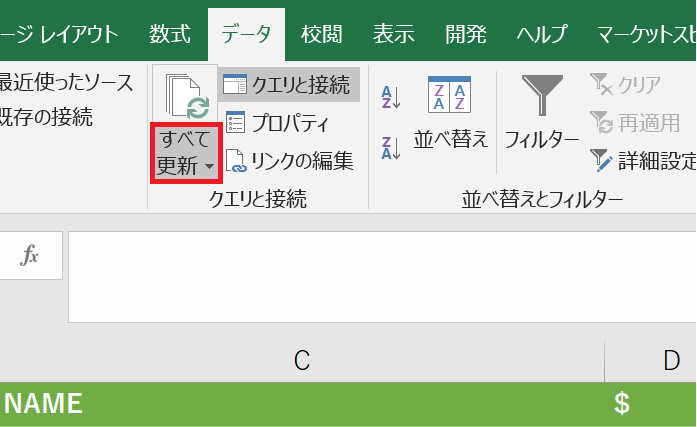This screenshot has width=697, height=427.
Task: Open the 並べ替え sort dialog
Action: coord(450,113)
